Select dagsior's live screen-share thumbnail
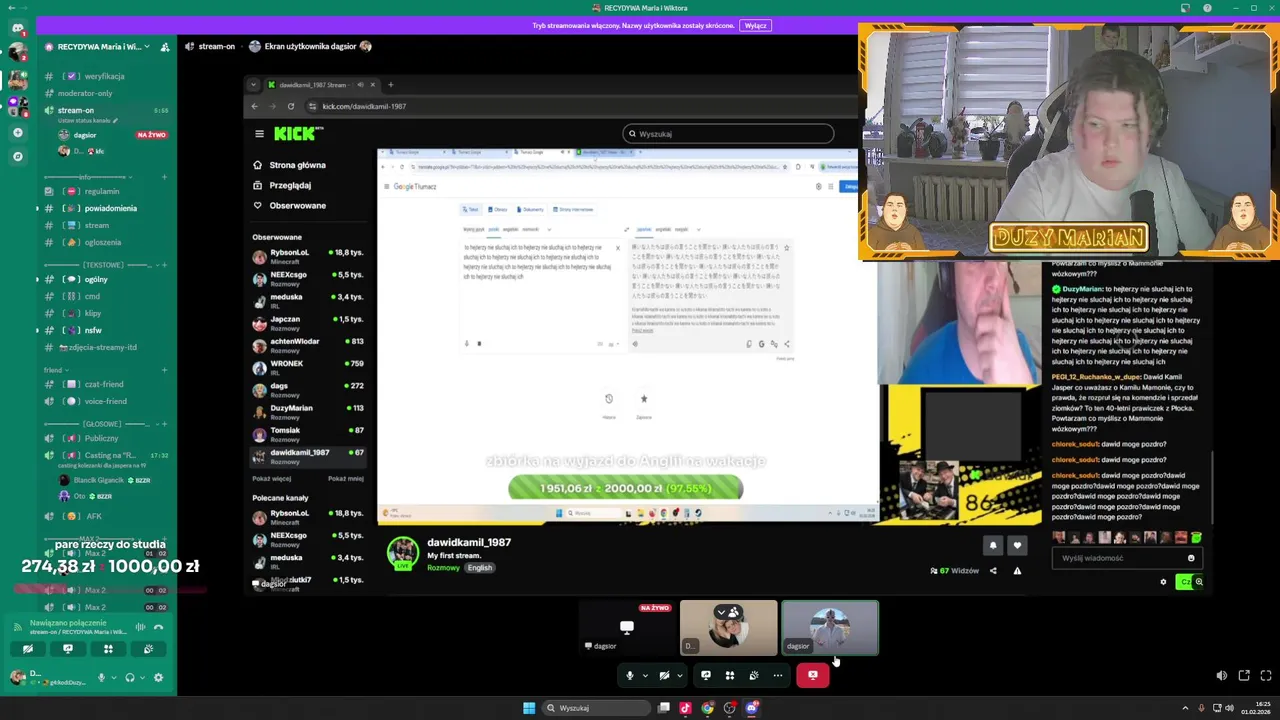Viewport: 1280px width, 720px height. pos(627,628)
